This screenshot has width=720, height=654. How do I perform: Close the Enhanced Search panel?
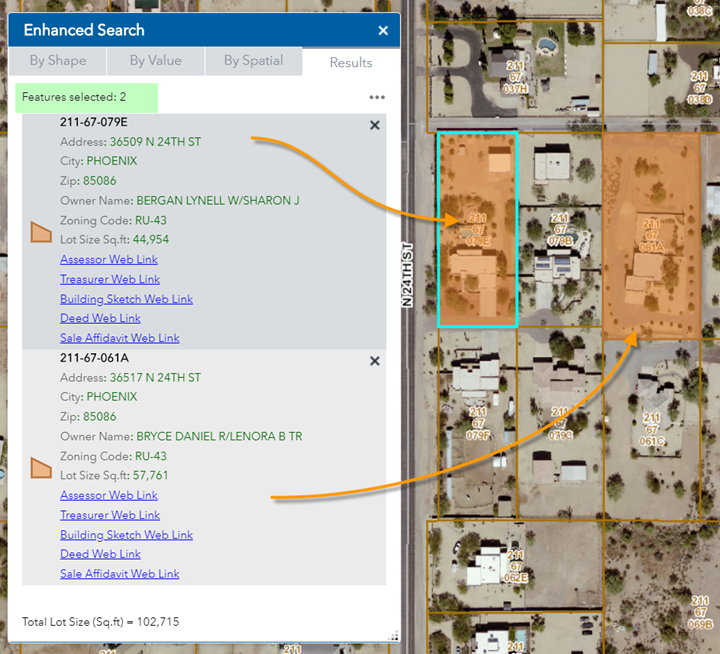tap(383, 31)
